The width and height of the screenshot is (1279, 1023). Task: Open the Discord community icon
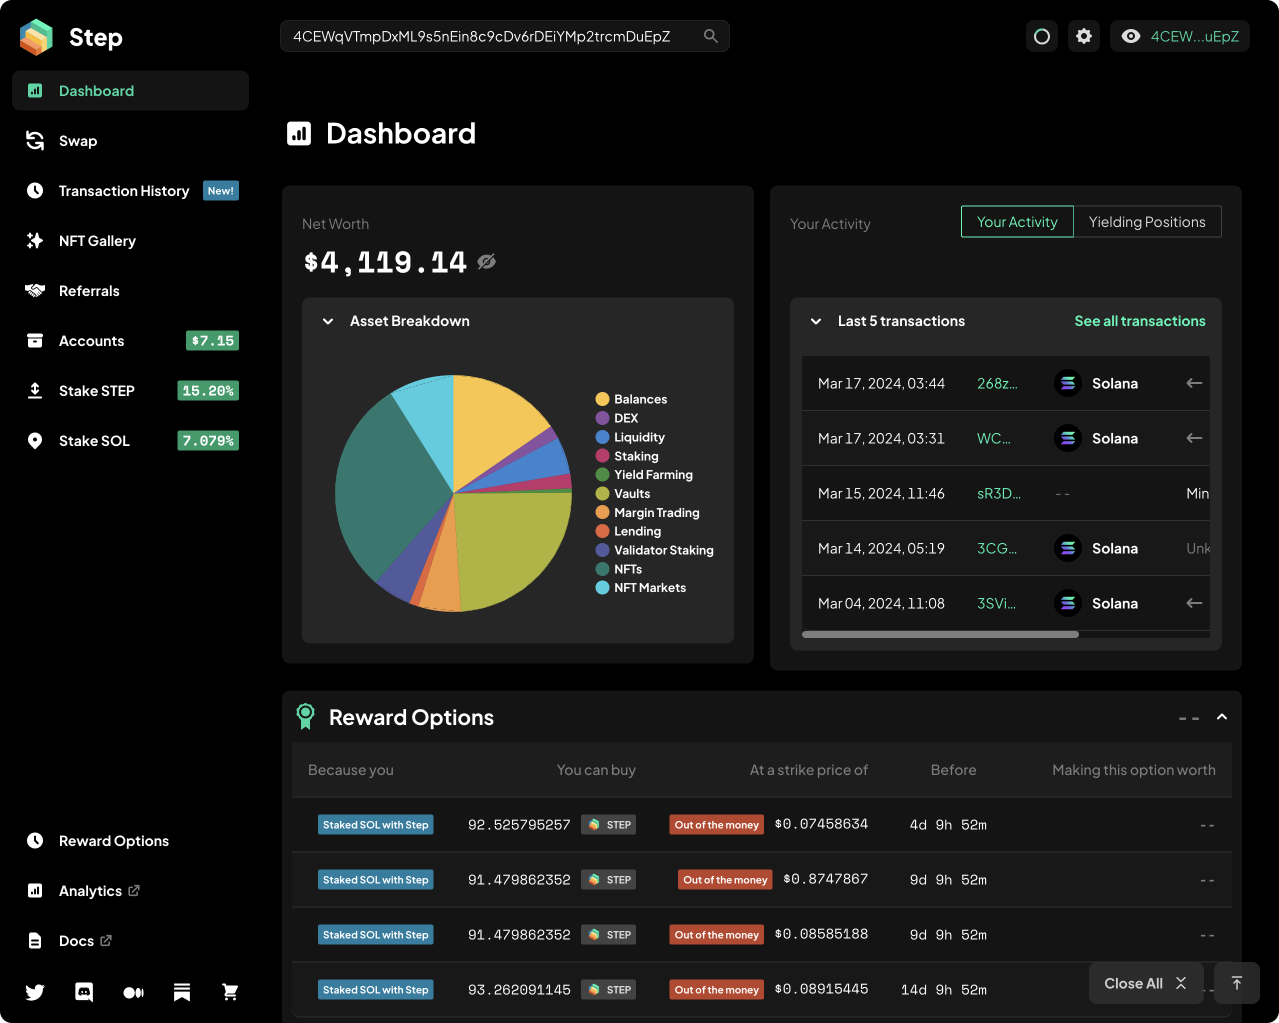(x=84, y=991)
